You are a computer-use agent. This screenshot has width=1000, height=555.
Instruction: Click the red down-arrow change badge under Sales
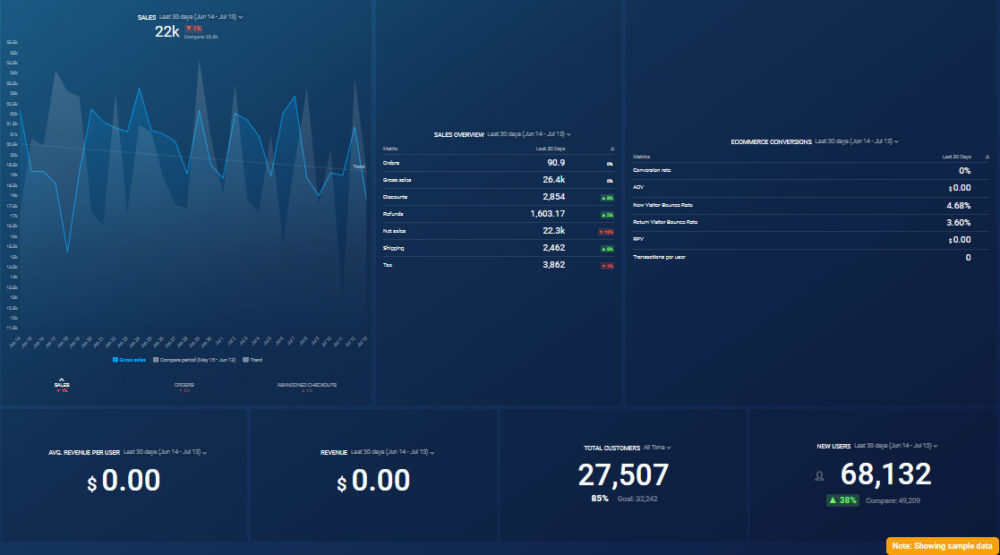(x=192, y=29)
